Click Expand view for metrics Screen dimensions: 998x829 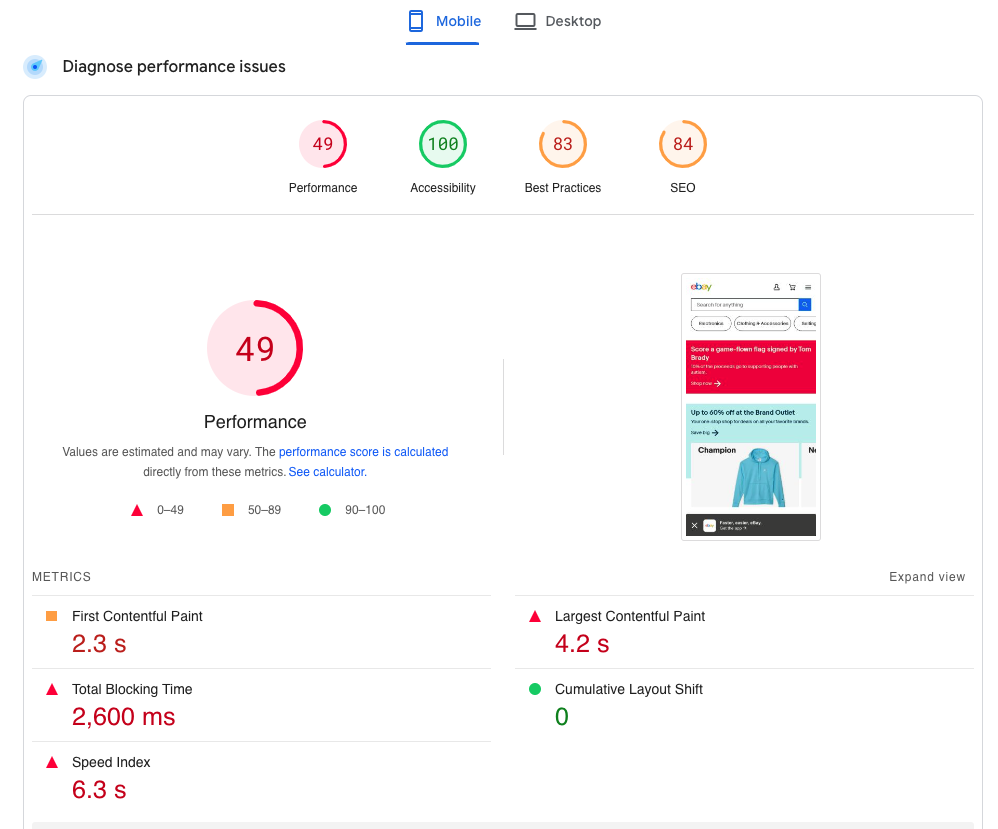pos(927,577)
